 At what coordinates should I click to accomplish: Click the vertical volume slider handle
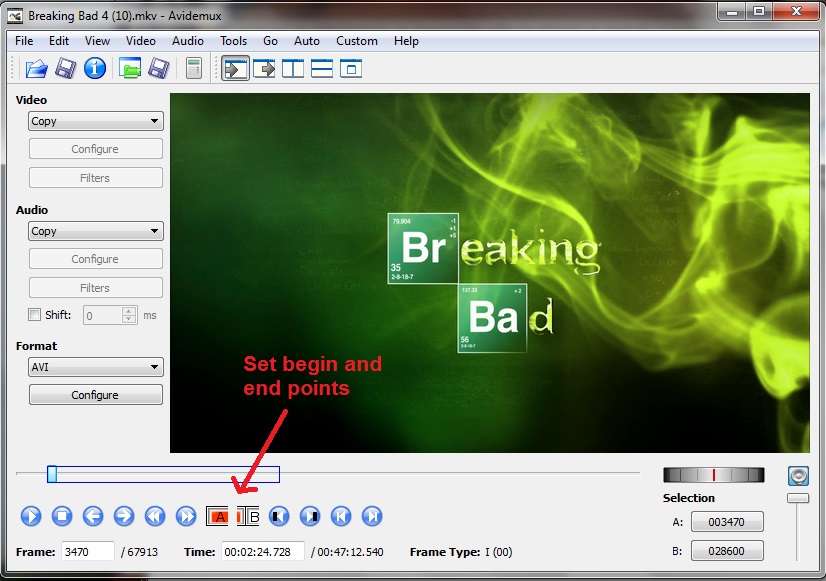coord(798,498)
